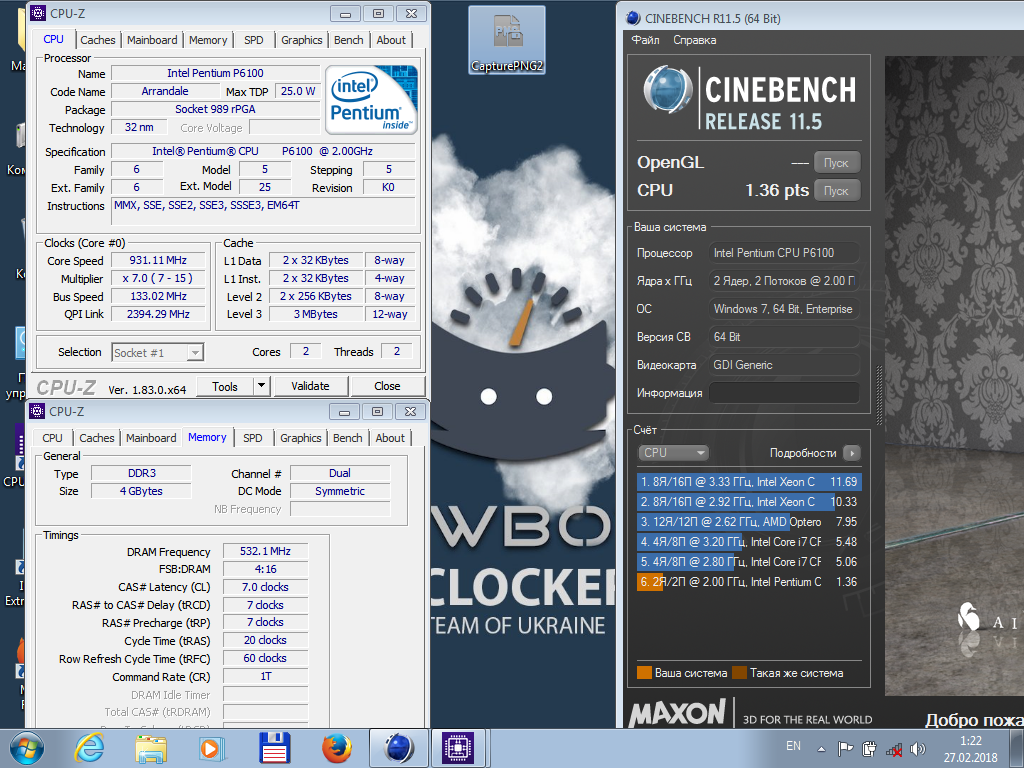Open network status tray icon

[x=894, y=750]
